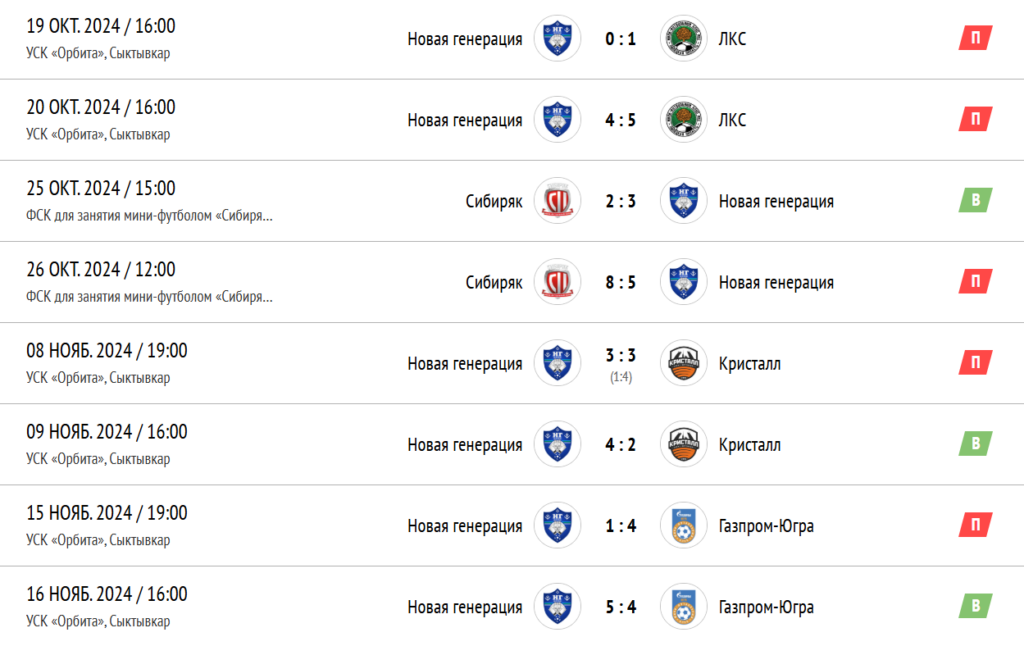Open the 3 : 3 score with penalties

click(620, 355)
